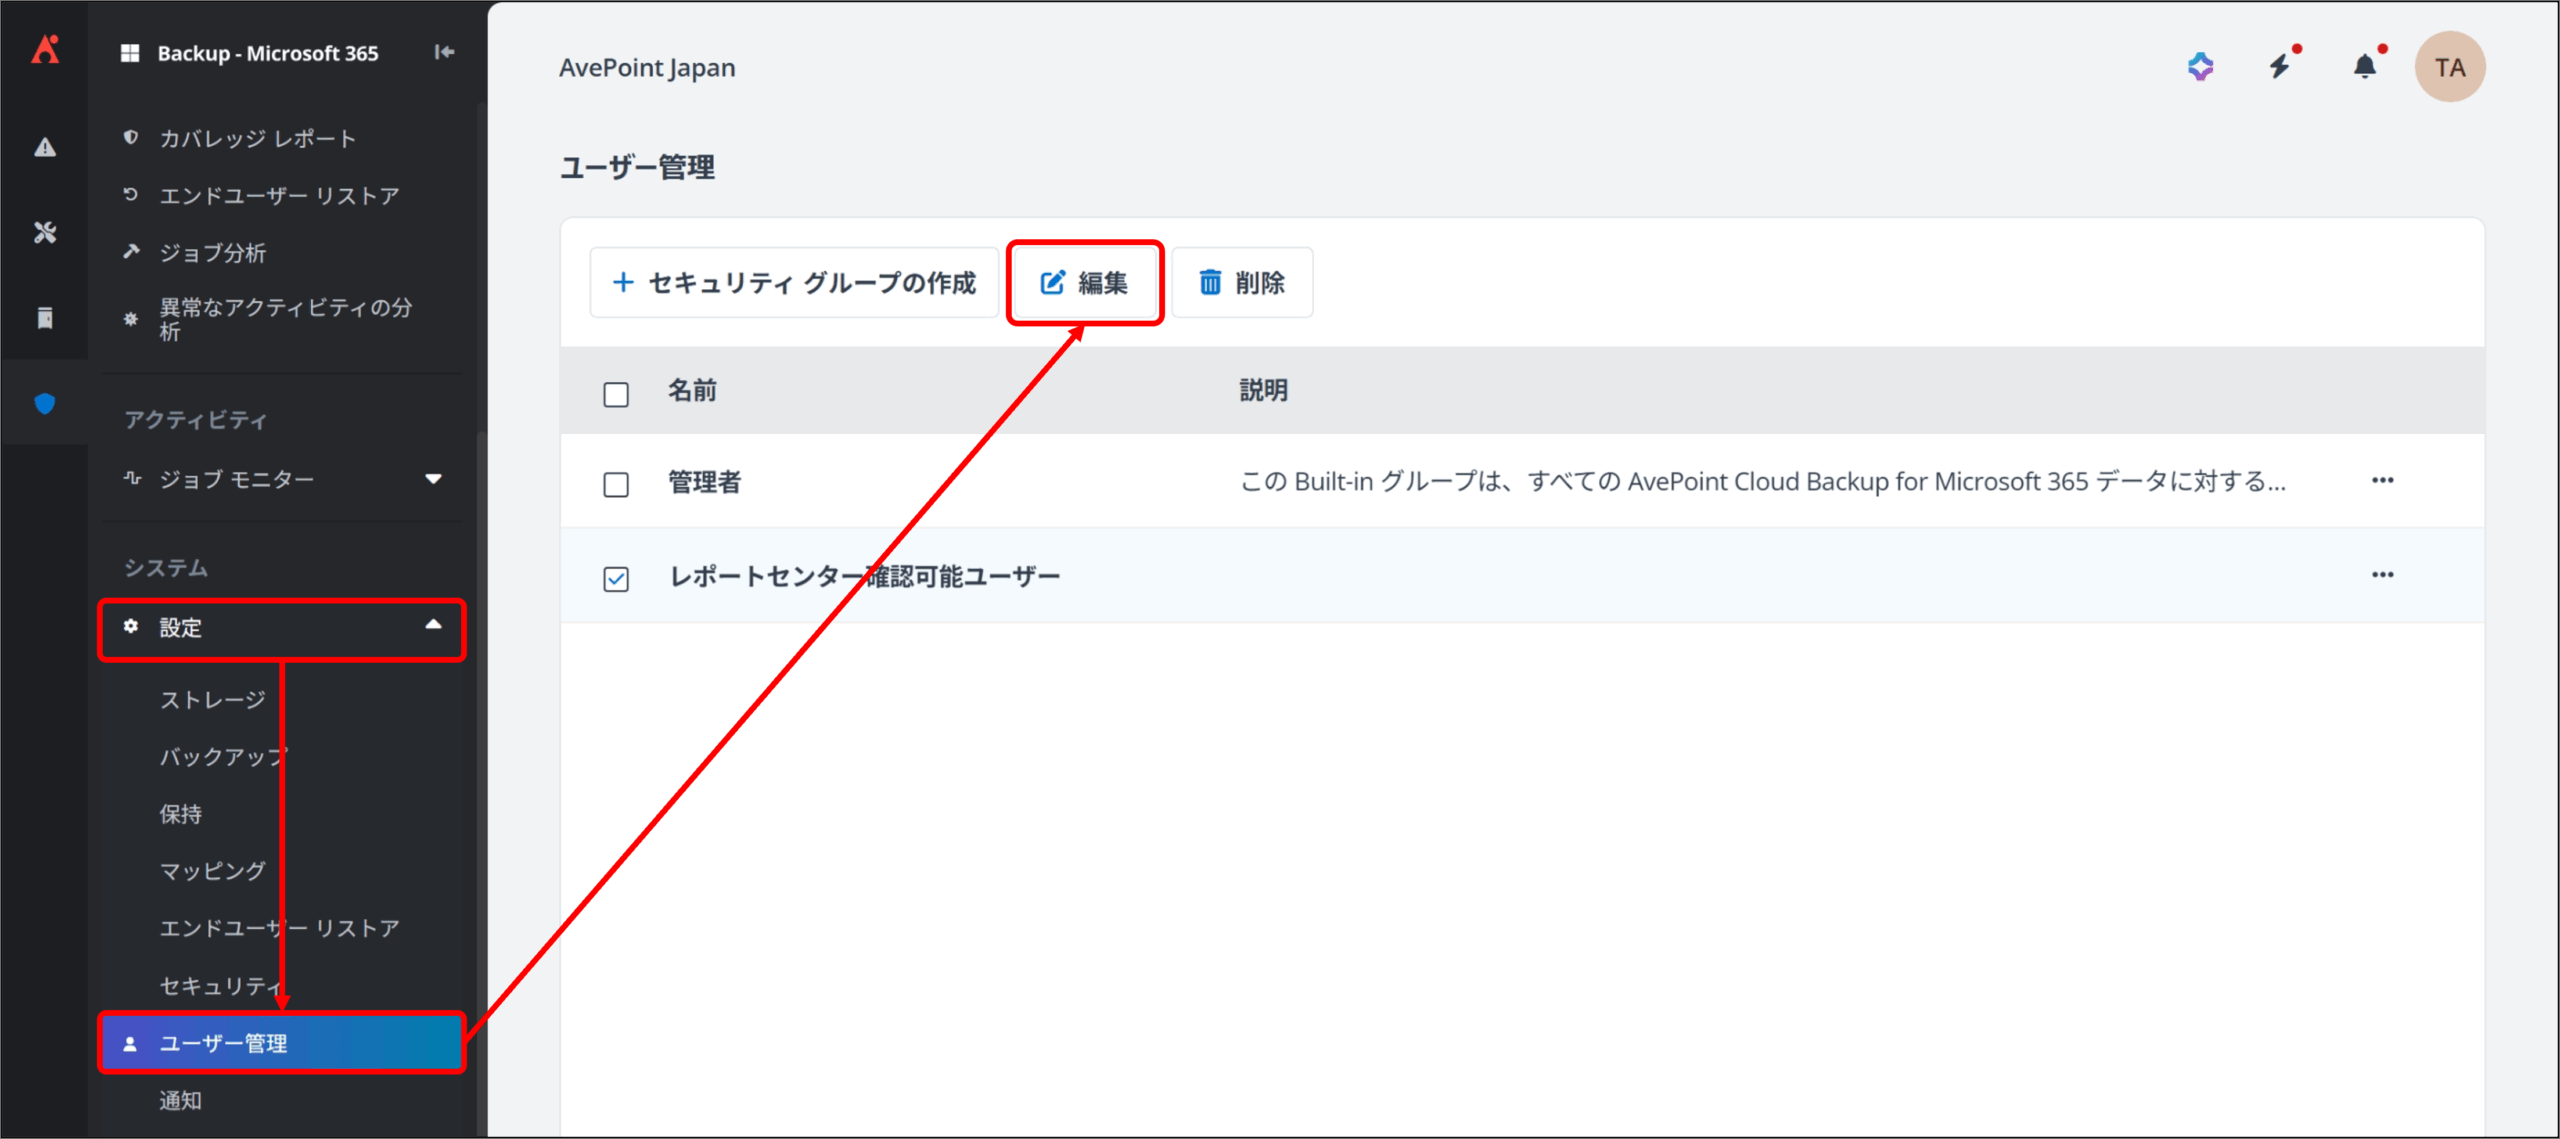2560x1139 pixels.
Task: Open the wrench tools sidebar icon
Action: 45,233
